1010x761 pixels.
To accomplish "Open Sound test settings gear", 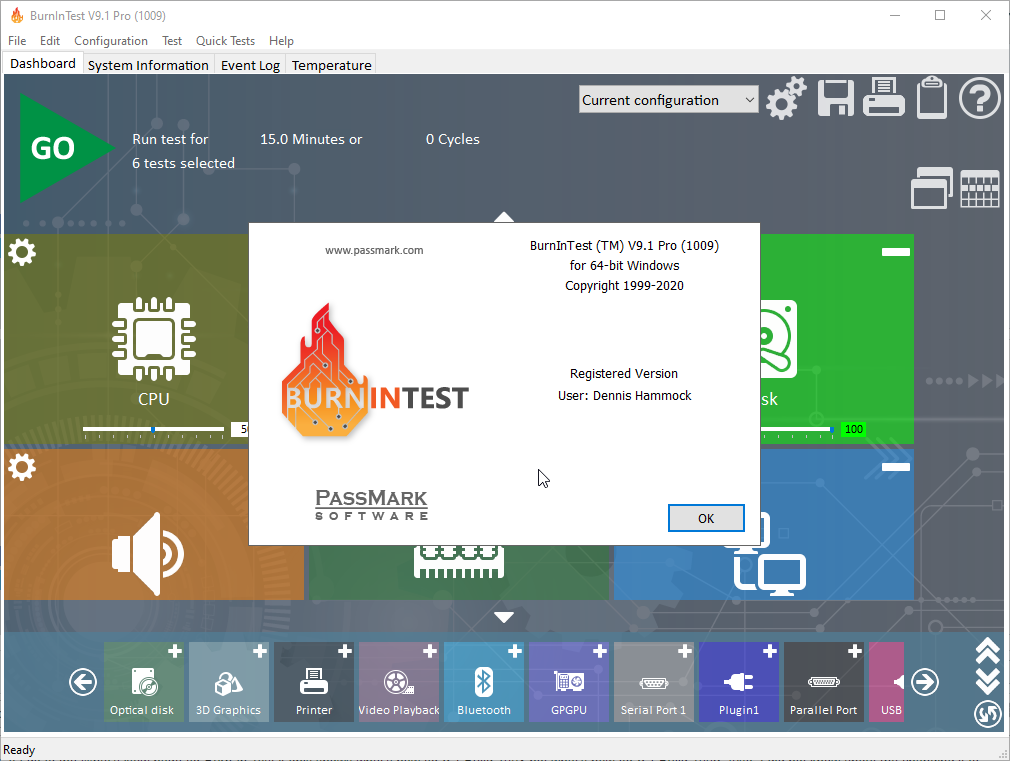I will tap(22, 467).
